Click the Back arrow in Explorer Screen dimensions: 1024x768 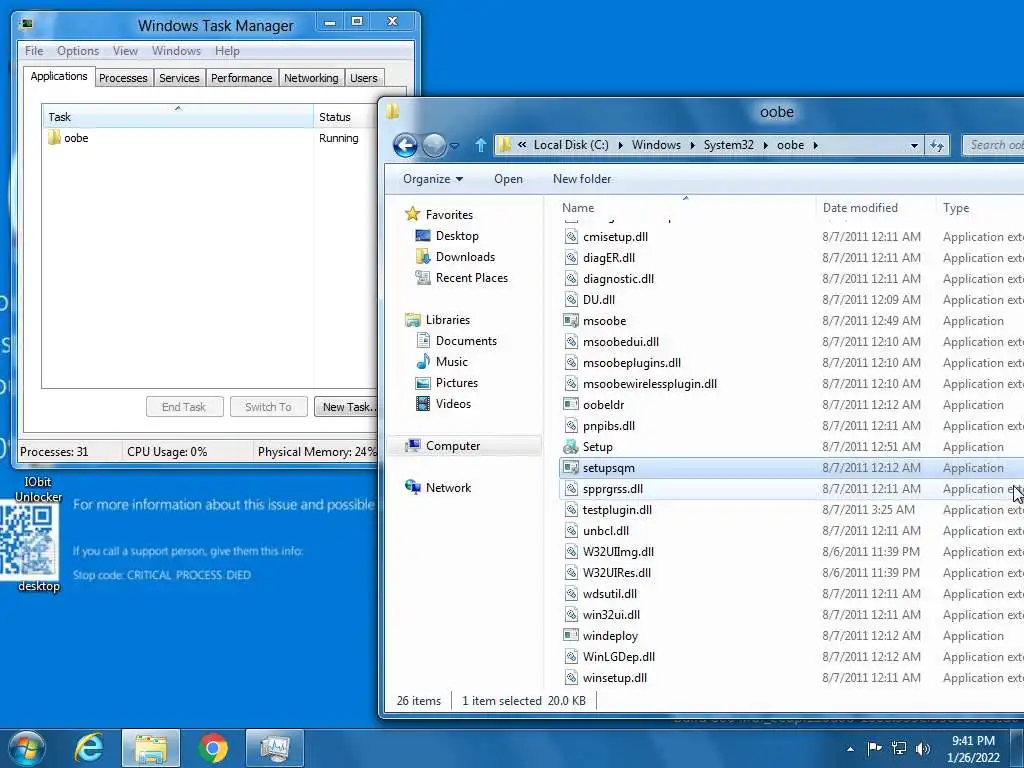pyautogui.click(x=405, y=145)
